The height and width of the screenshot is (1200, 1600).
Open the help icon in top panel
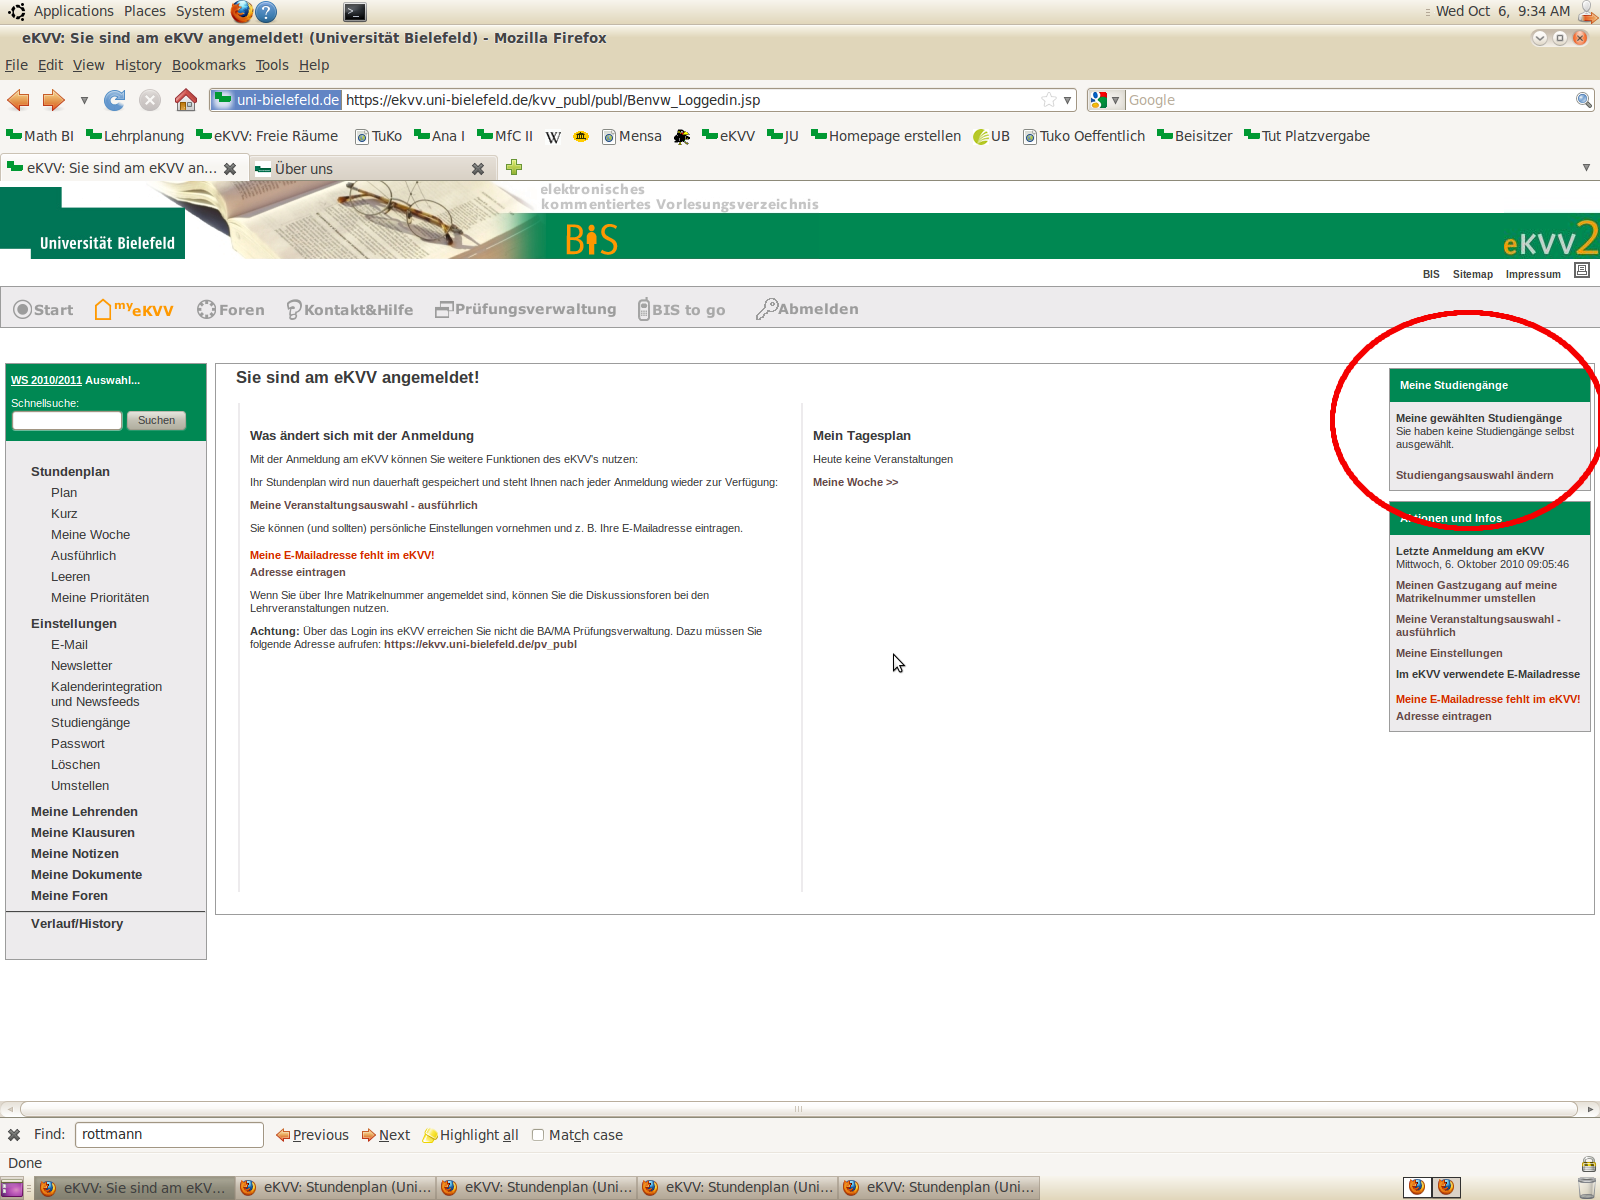(266, 12)
